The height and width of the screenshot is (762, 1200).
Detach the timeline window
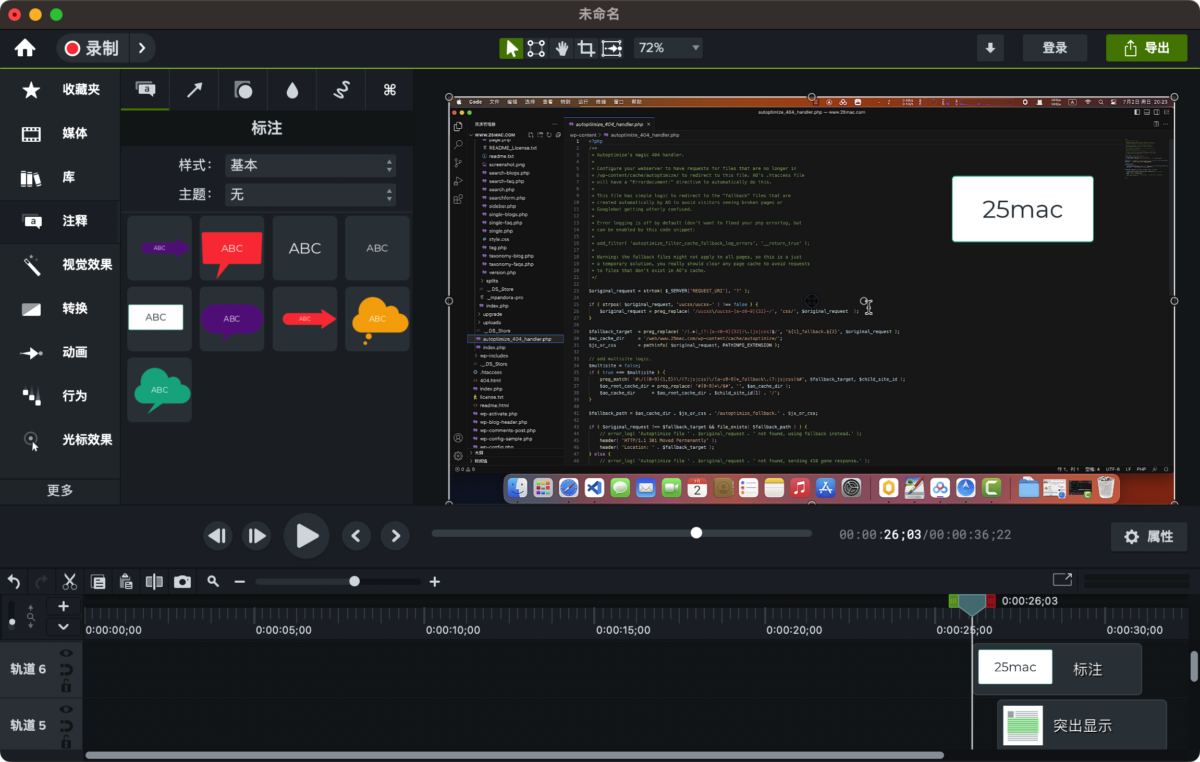[x=1062, y=579]
